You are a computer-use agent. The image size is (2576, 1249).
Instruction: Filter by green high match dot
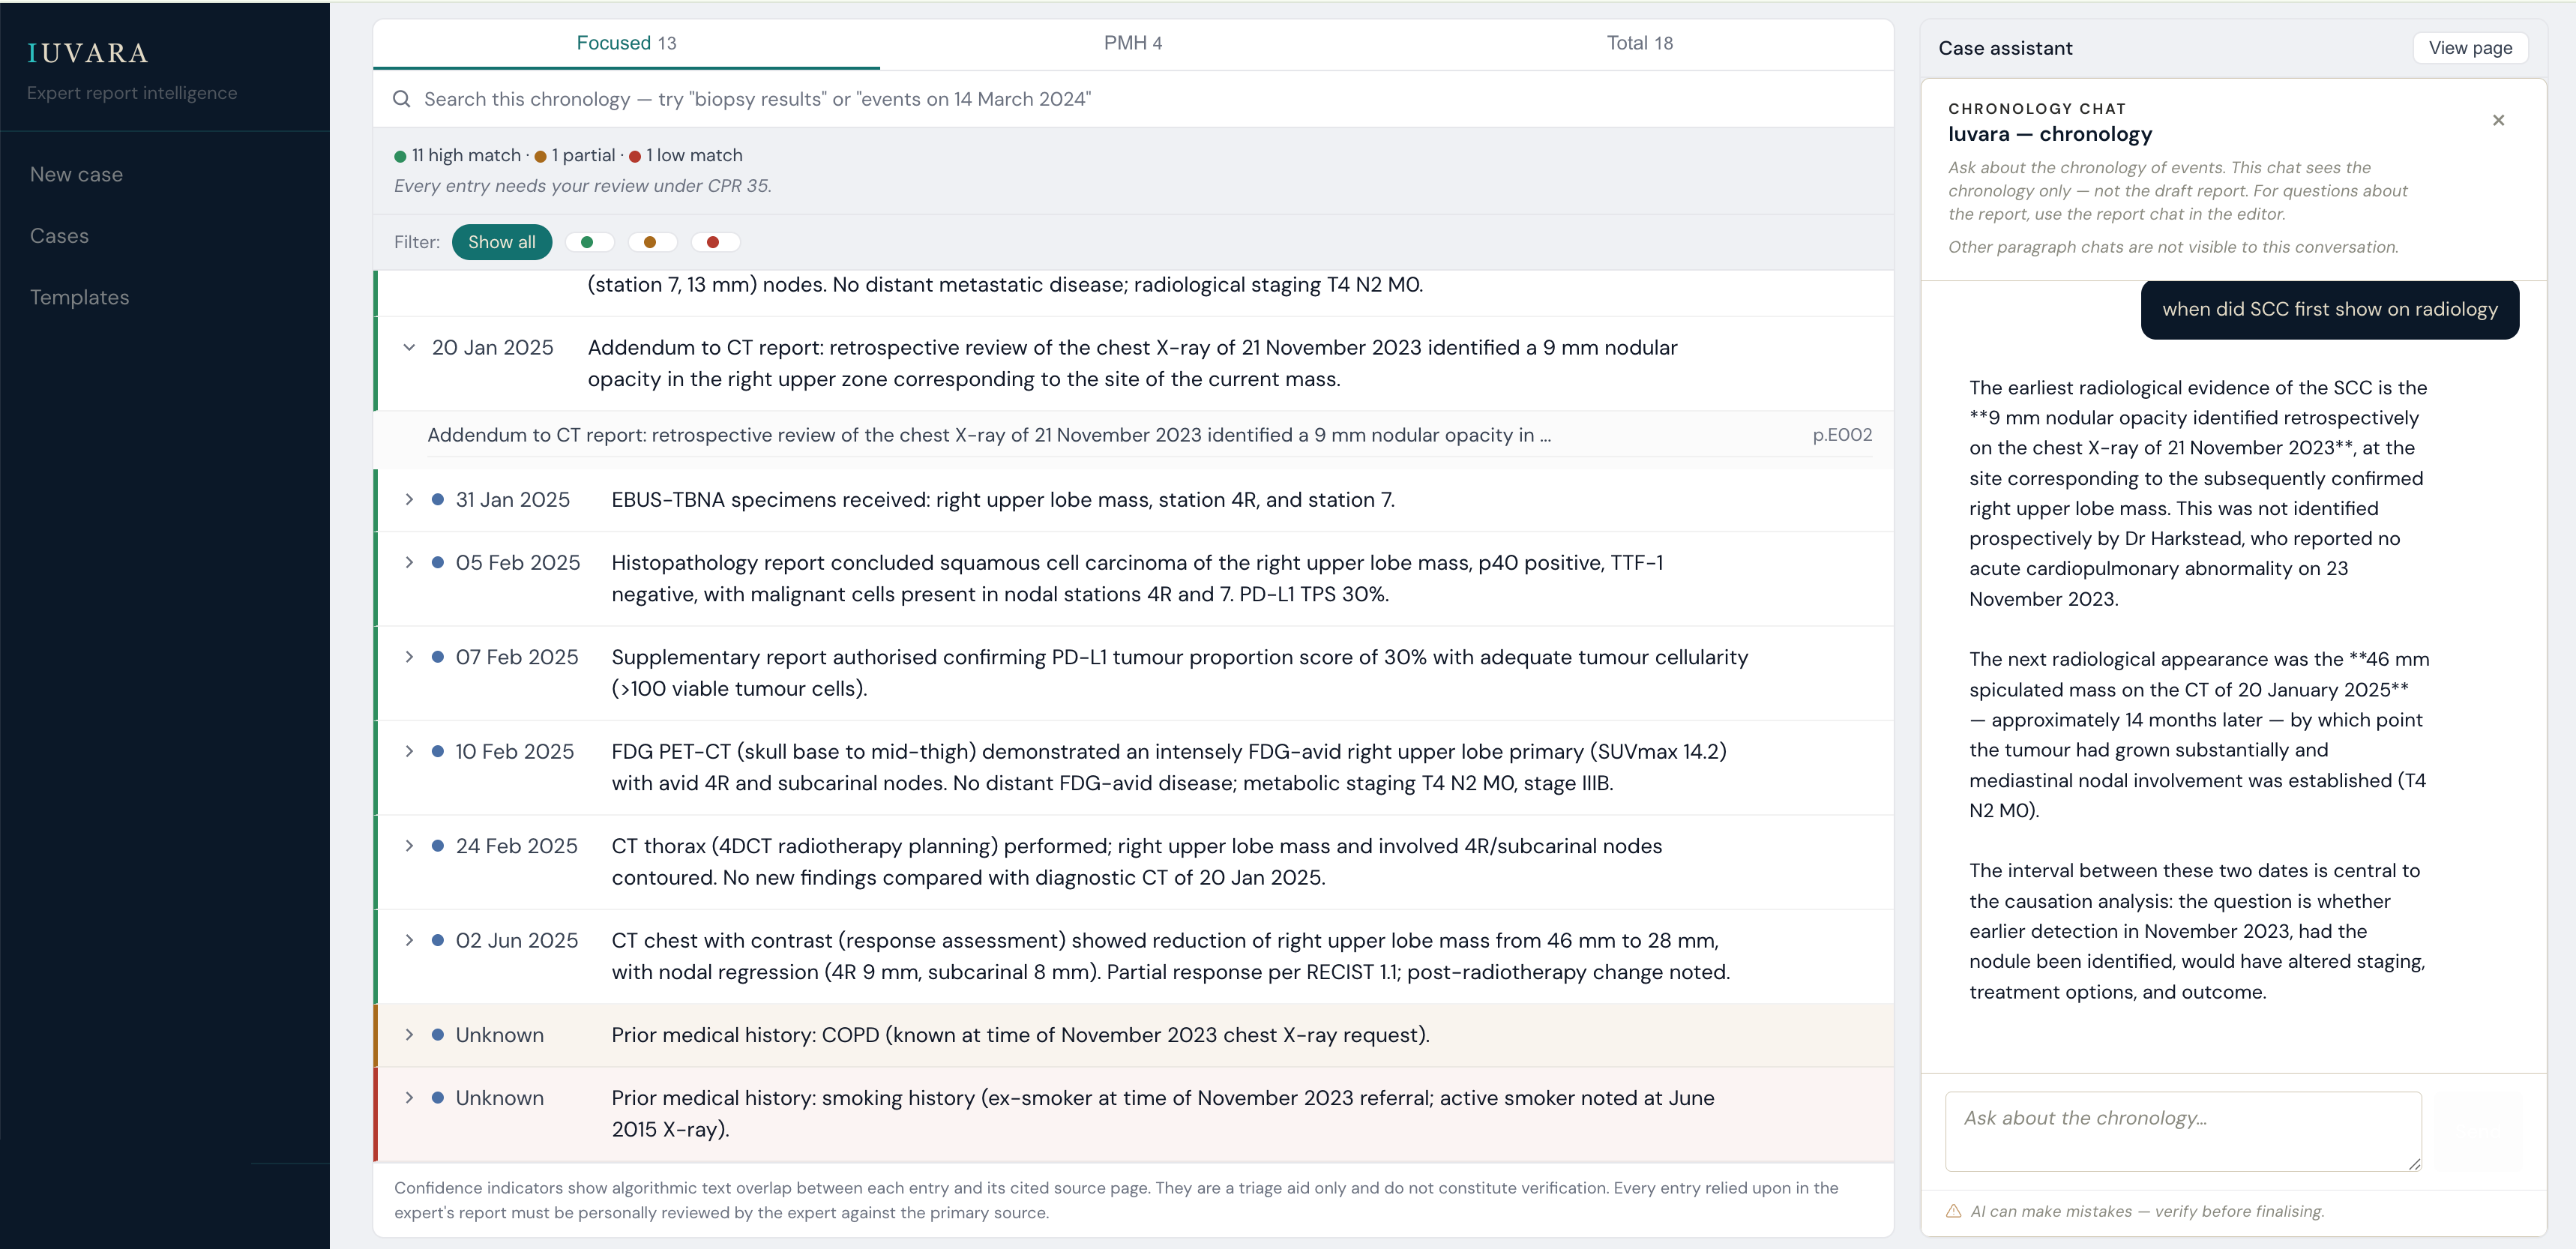588,242
